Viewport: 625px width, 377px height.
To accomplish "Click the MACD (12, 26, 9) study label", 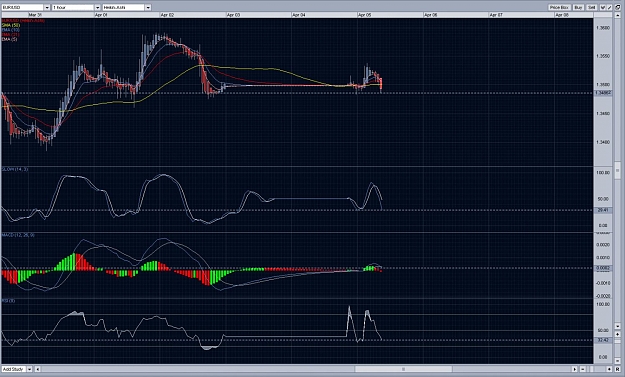I will tap(18, 236).
